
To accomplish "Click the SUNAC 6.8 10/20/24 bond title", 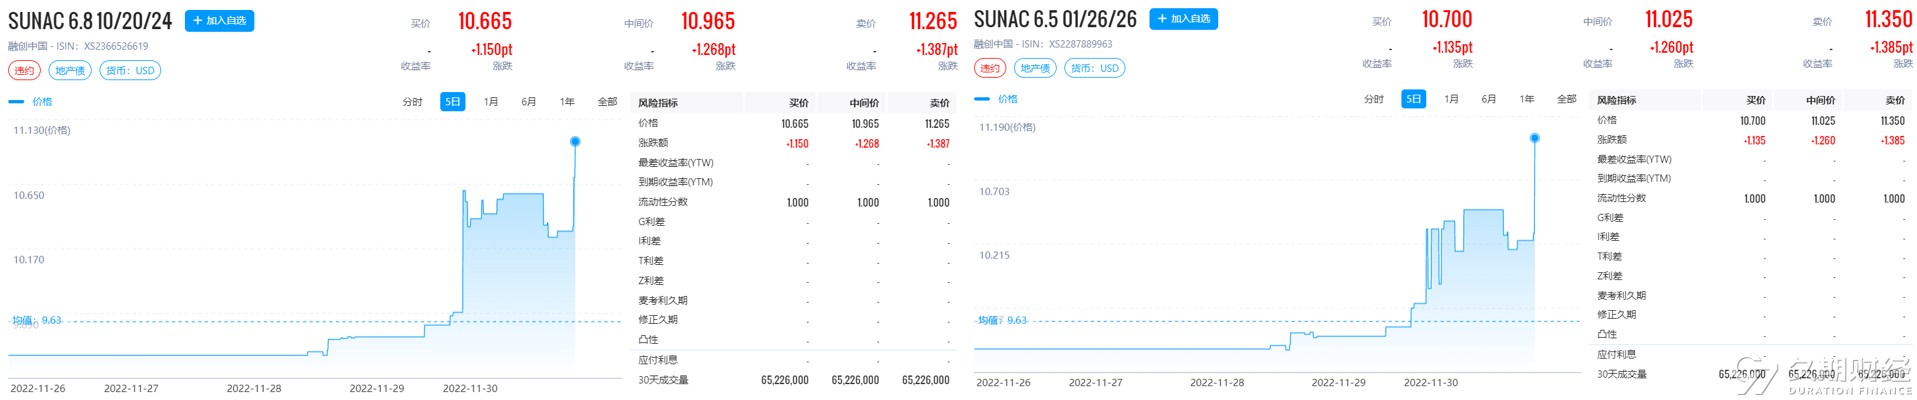I will click(90, 21).
